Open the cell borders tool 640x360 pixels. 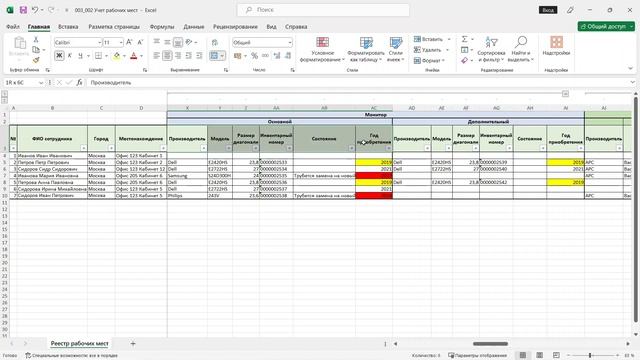98,56
